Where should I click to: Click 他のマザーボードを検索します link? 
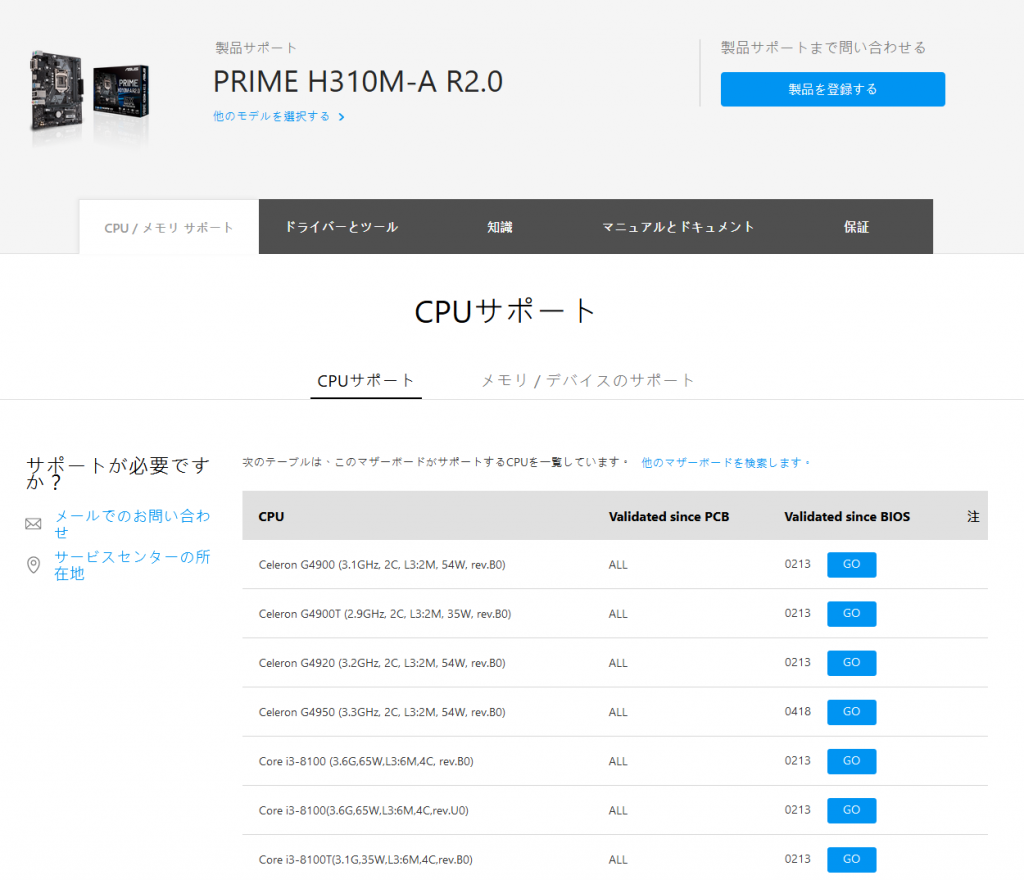pyautogui.click(x=726, y=462)
